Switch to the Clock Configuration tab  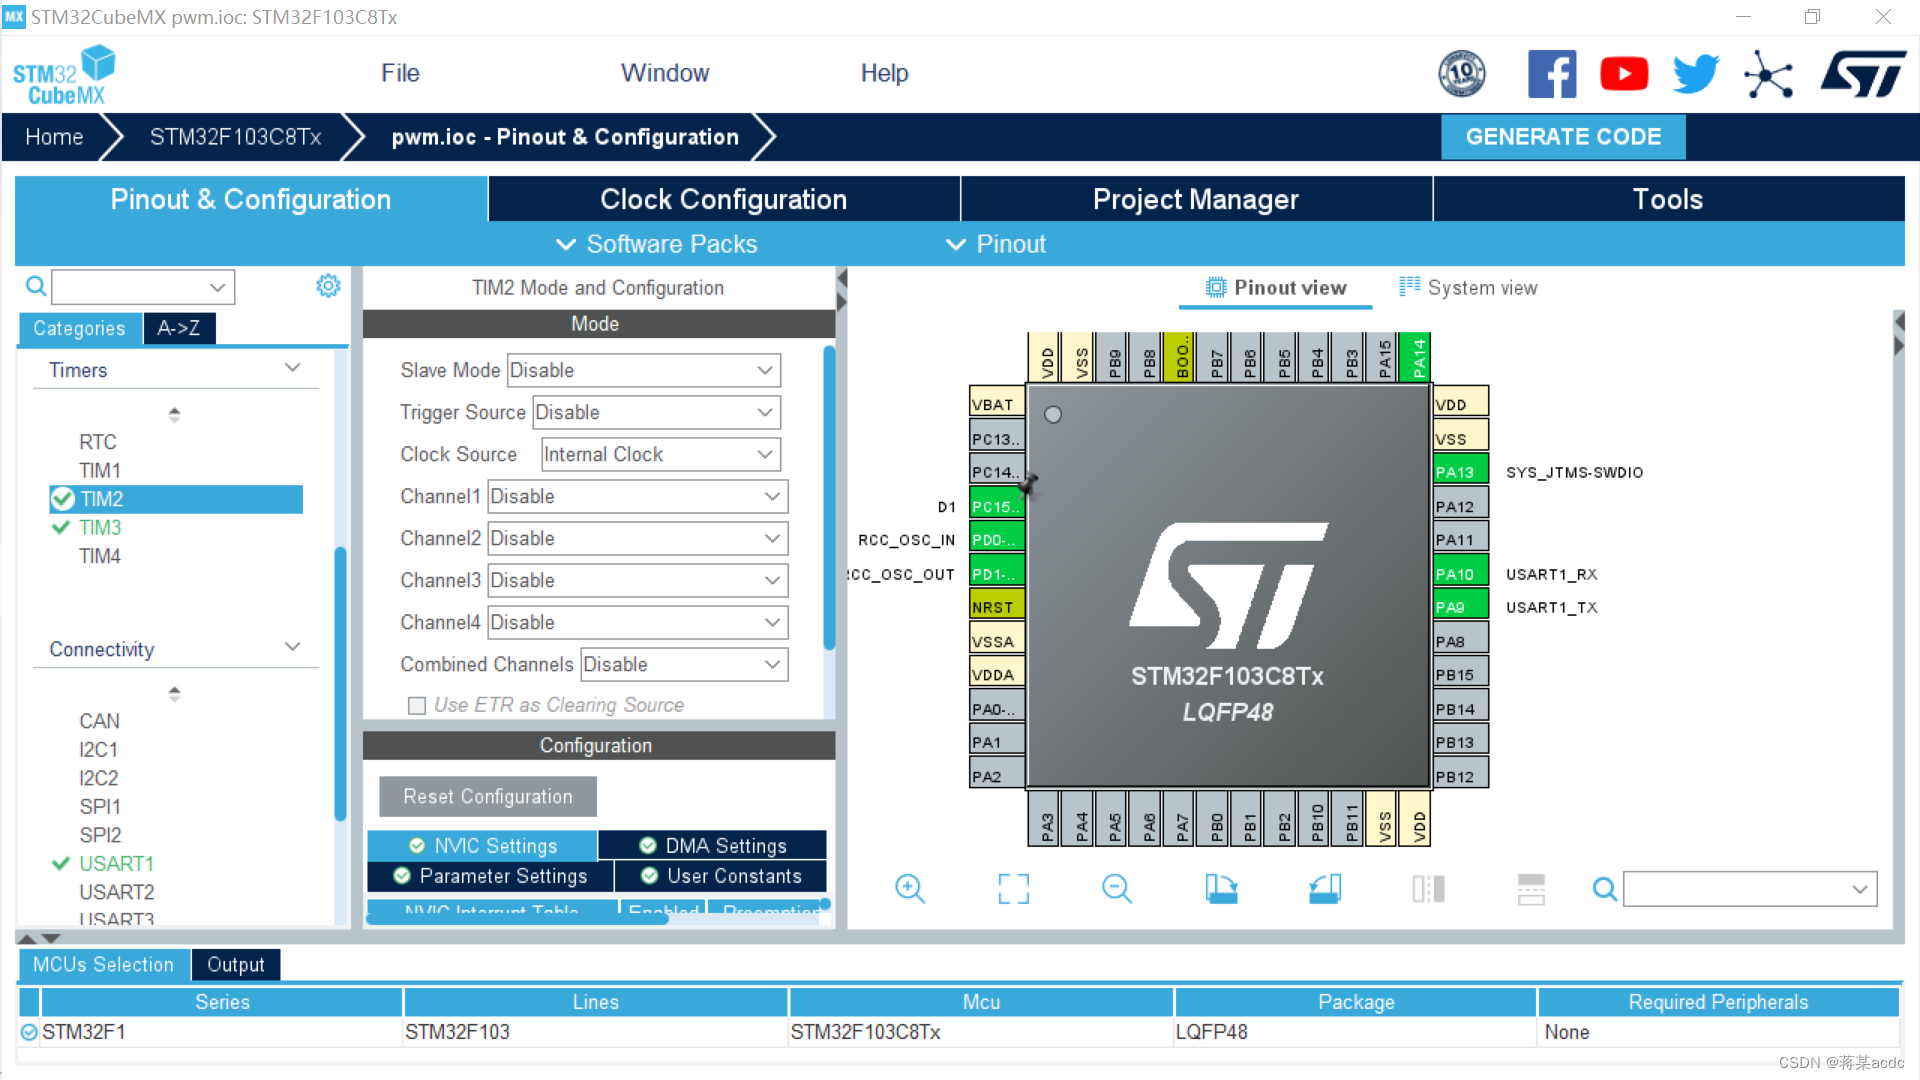(x=723, y=199)
